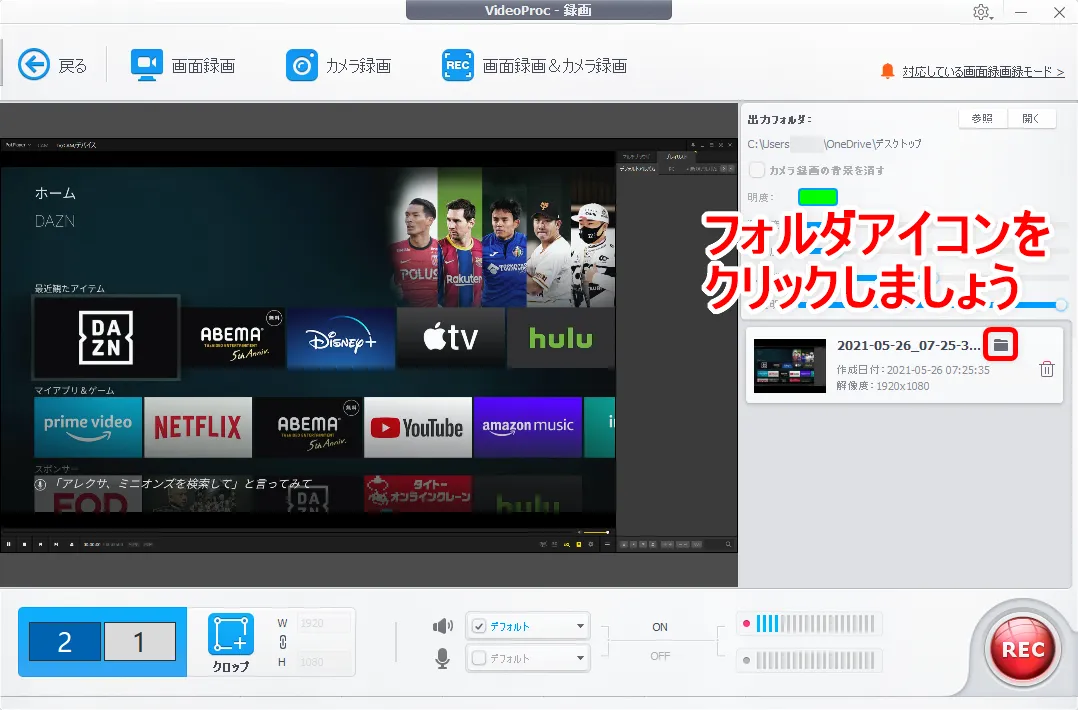Select 画面録画＆カメラ録画 combined mode
Screen dimensions: 1078x710
[x=534, y=65]
